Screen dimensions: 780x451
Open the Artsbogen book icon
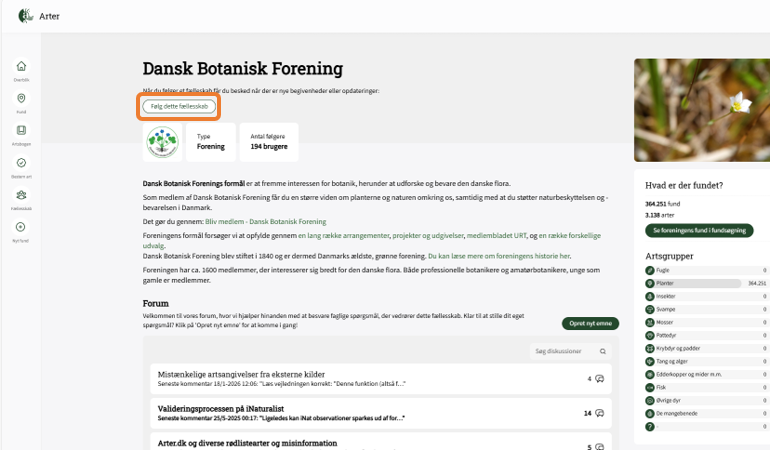[21, 131]
